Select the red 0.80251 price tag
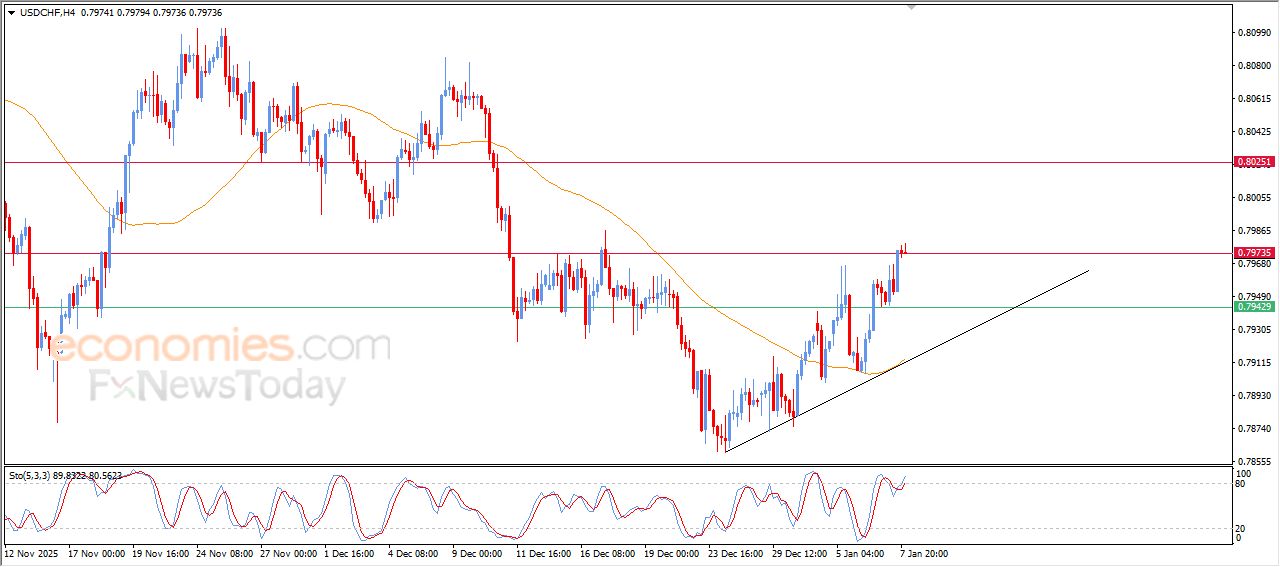 [x=1254, y=161]
